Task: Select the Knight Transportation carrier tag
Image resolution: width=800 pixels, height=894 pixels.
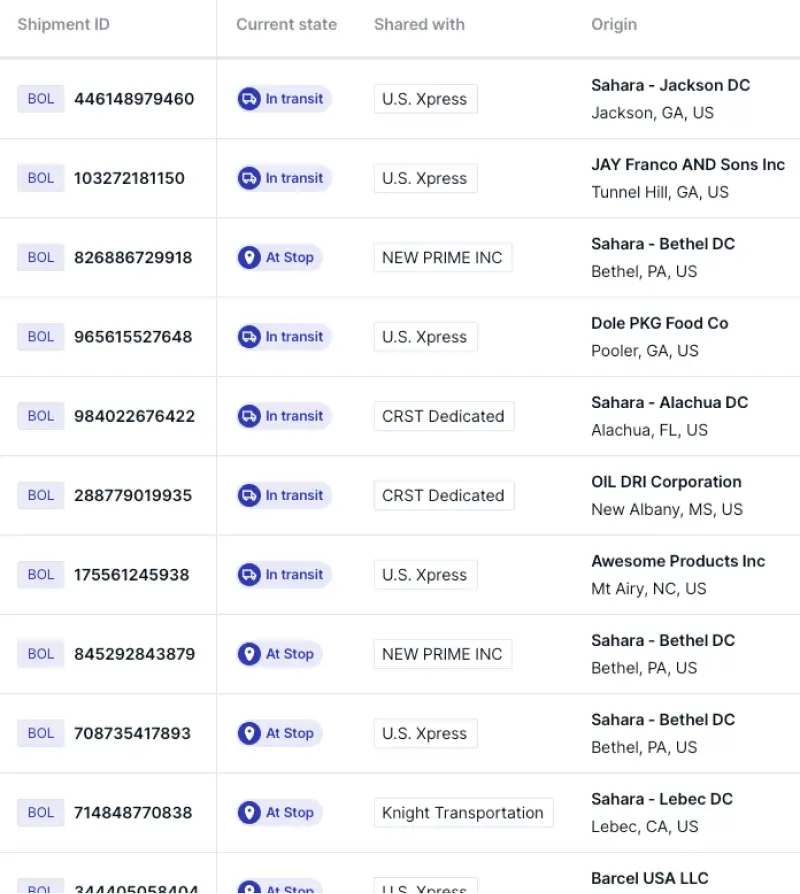Action: (463, 812)
